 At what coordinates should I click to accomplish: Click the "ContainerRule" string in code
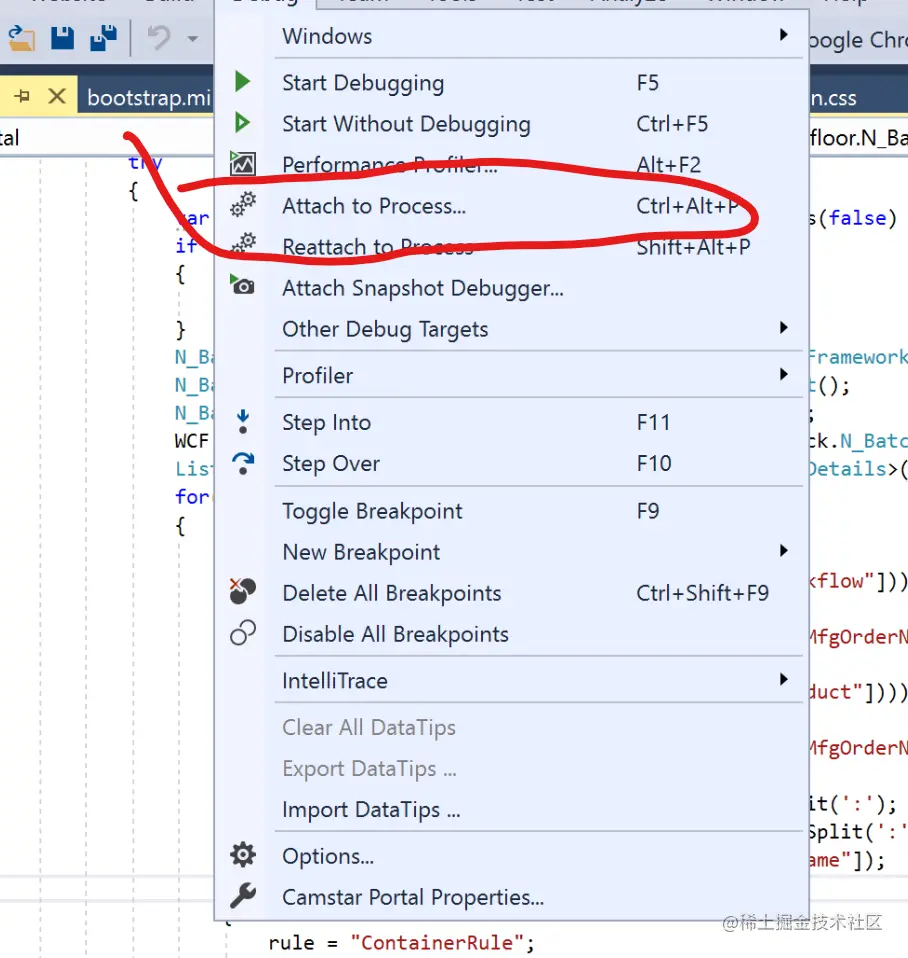[437, 942]
